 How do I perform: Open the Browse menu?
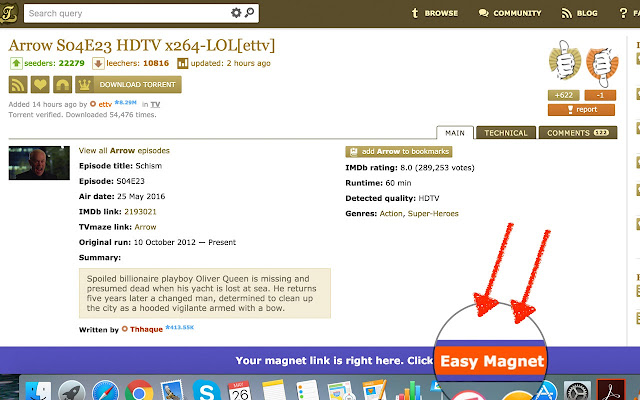(x=434, y=13)
